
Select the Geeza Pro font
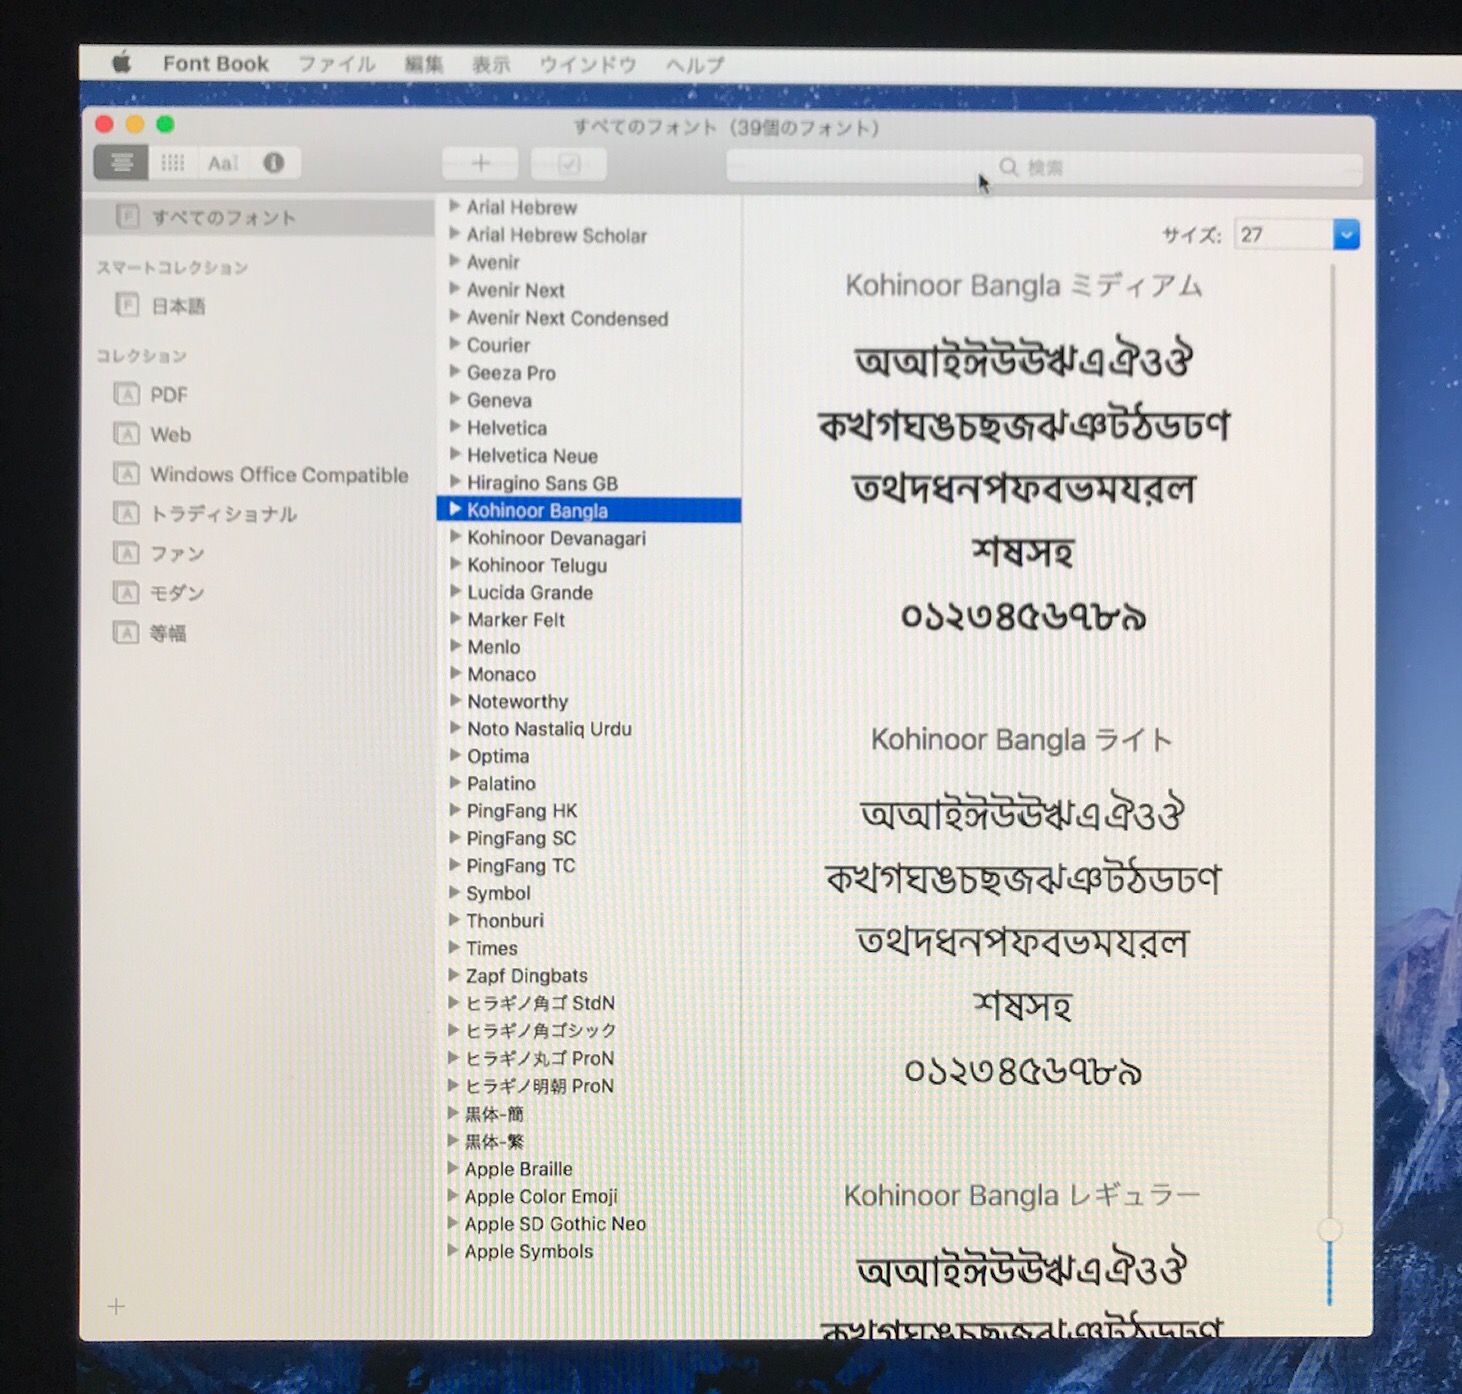(511, 373)
